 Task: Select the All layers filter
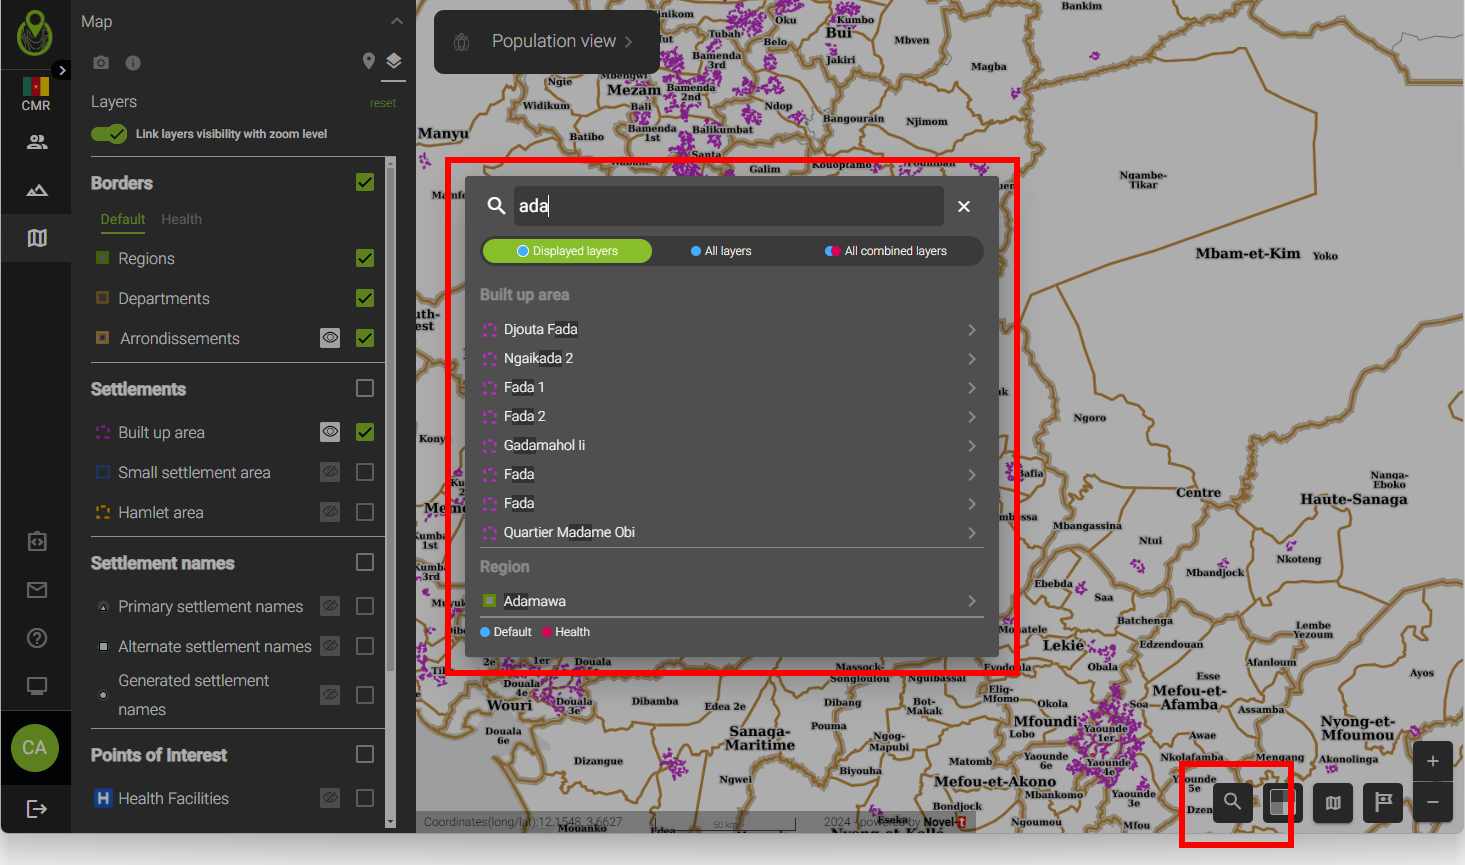click(x=721, y=251)
